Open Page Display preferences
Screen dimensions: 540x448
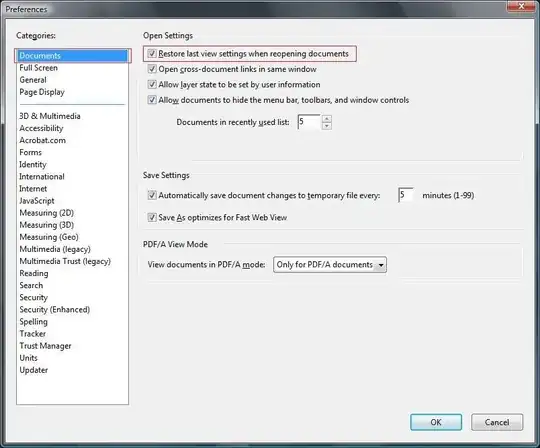click(x=42, y=92)
